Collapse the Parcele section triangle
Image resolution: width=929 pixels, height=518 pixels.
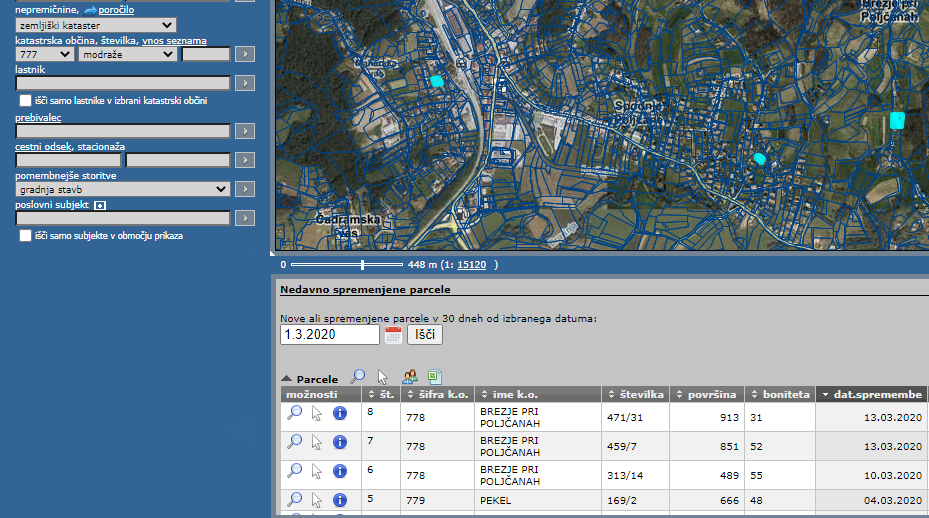tap(287, 379)
